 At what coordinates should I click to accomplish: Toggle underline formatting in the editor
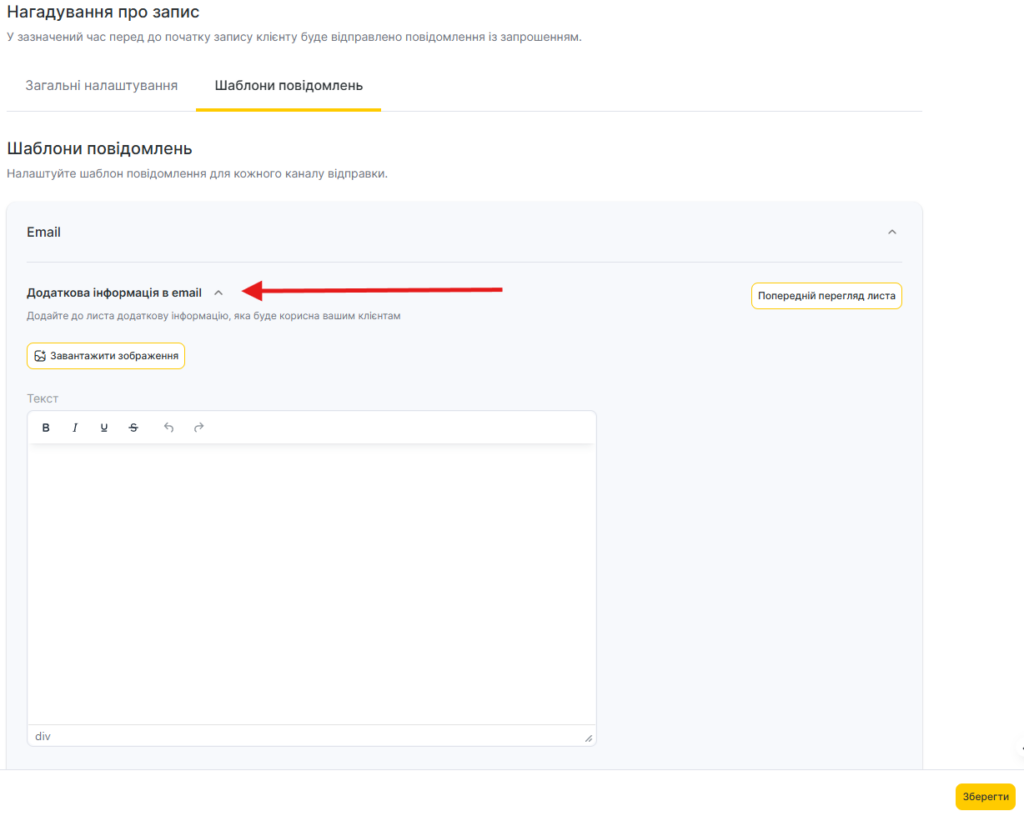104,428
